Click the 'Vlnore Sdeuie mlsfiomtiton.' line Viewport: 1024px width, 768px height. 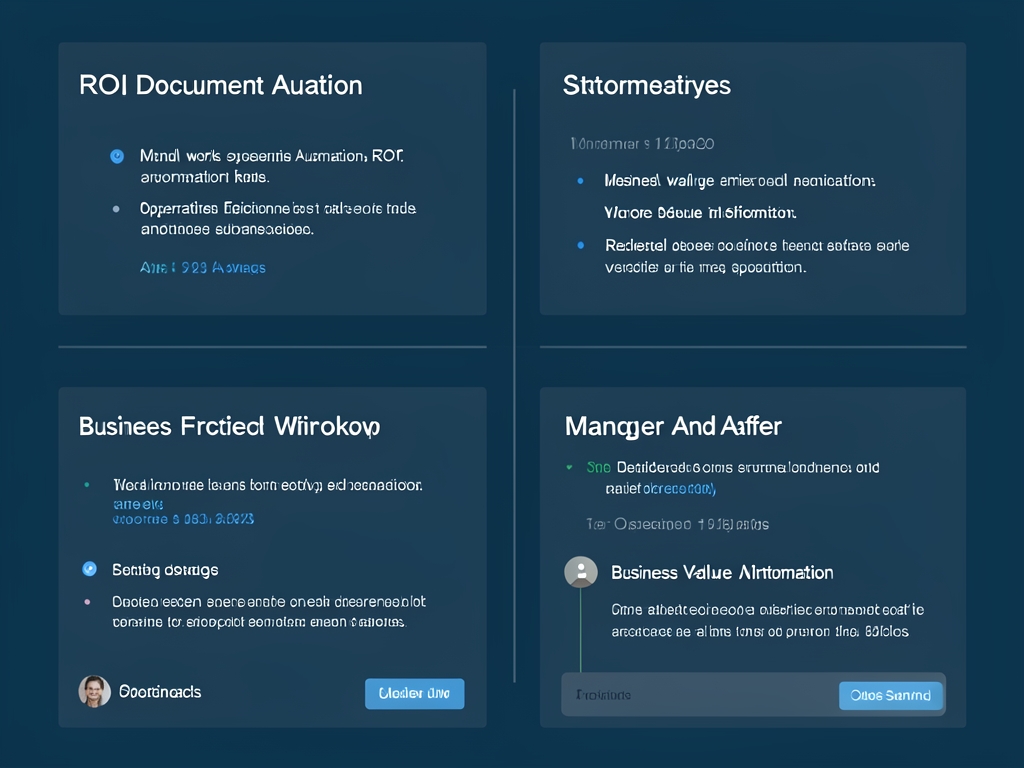tap(700, 213)
